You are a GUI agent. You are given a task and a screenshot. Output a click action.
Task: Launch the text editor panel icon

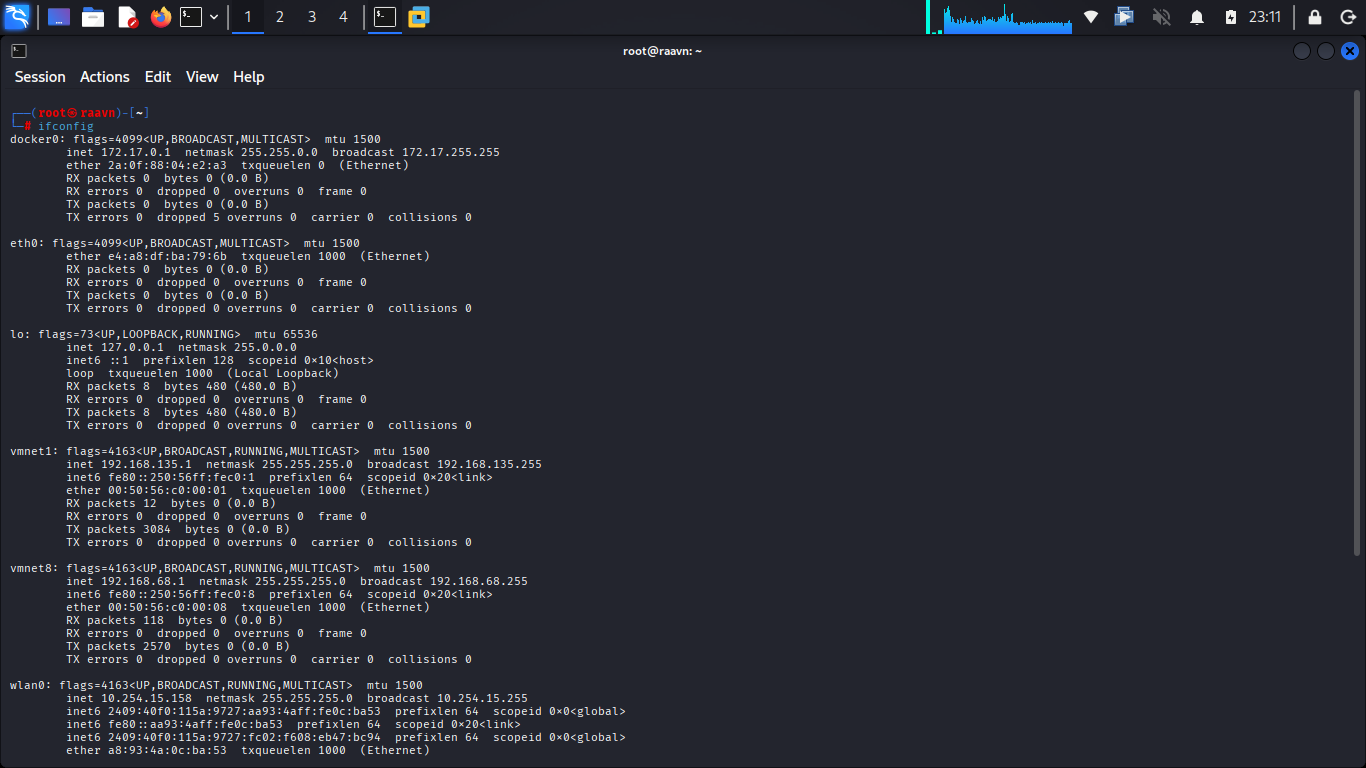128,17
